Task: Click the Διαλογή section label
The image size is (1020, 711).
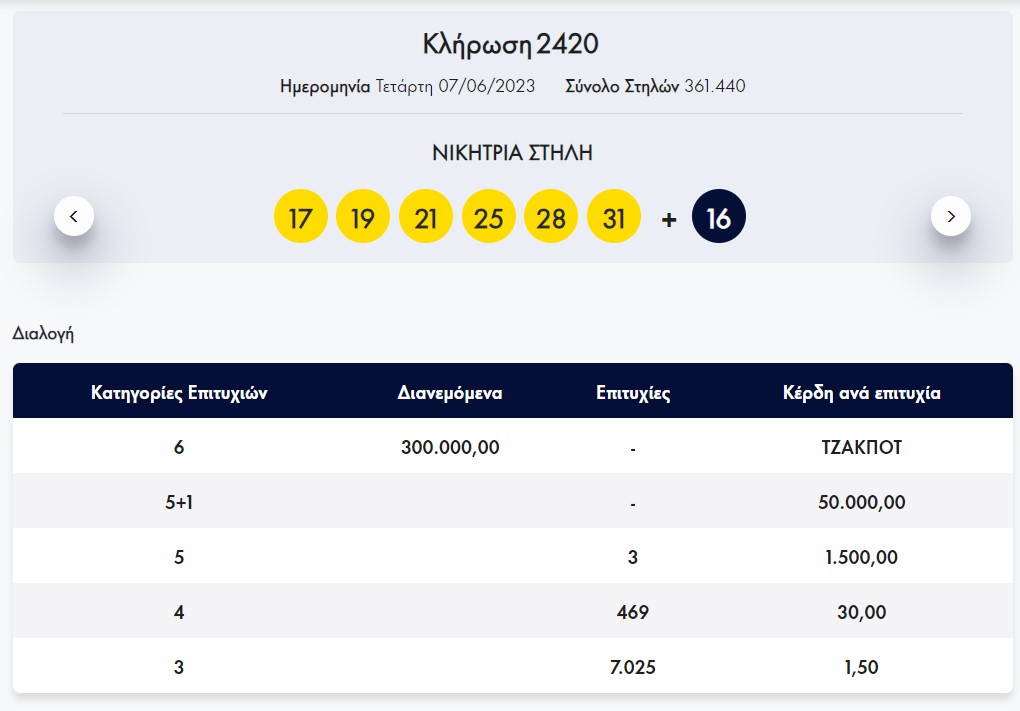Action: (43, 334)
